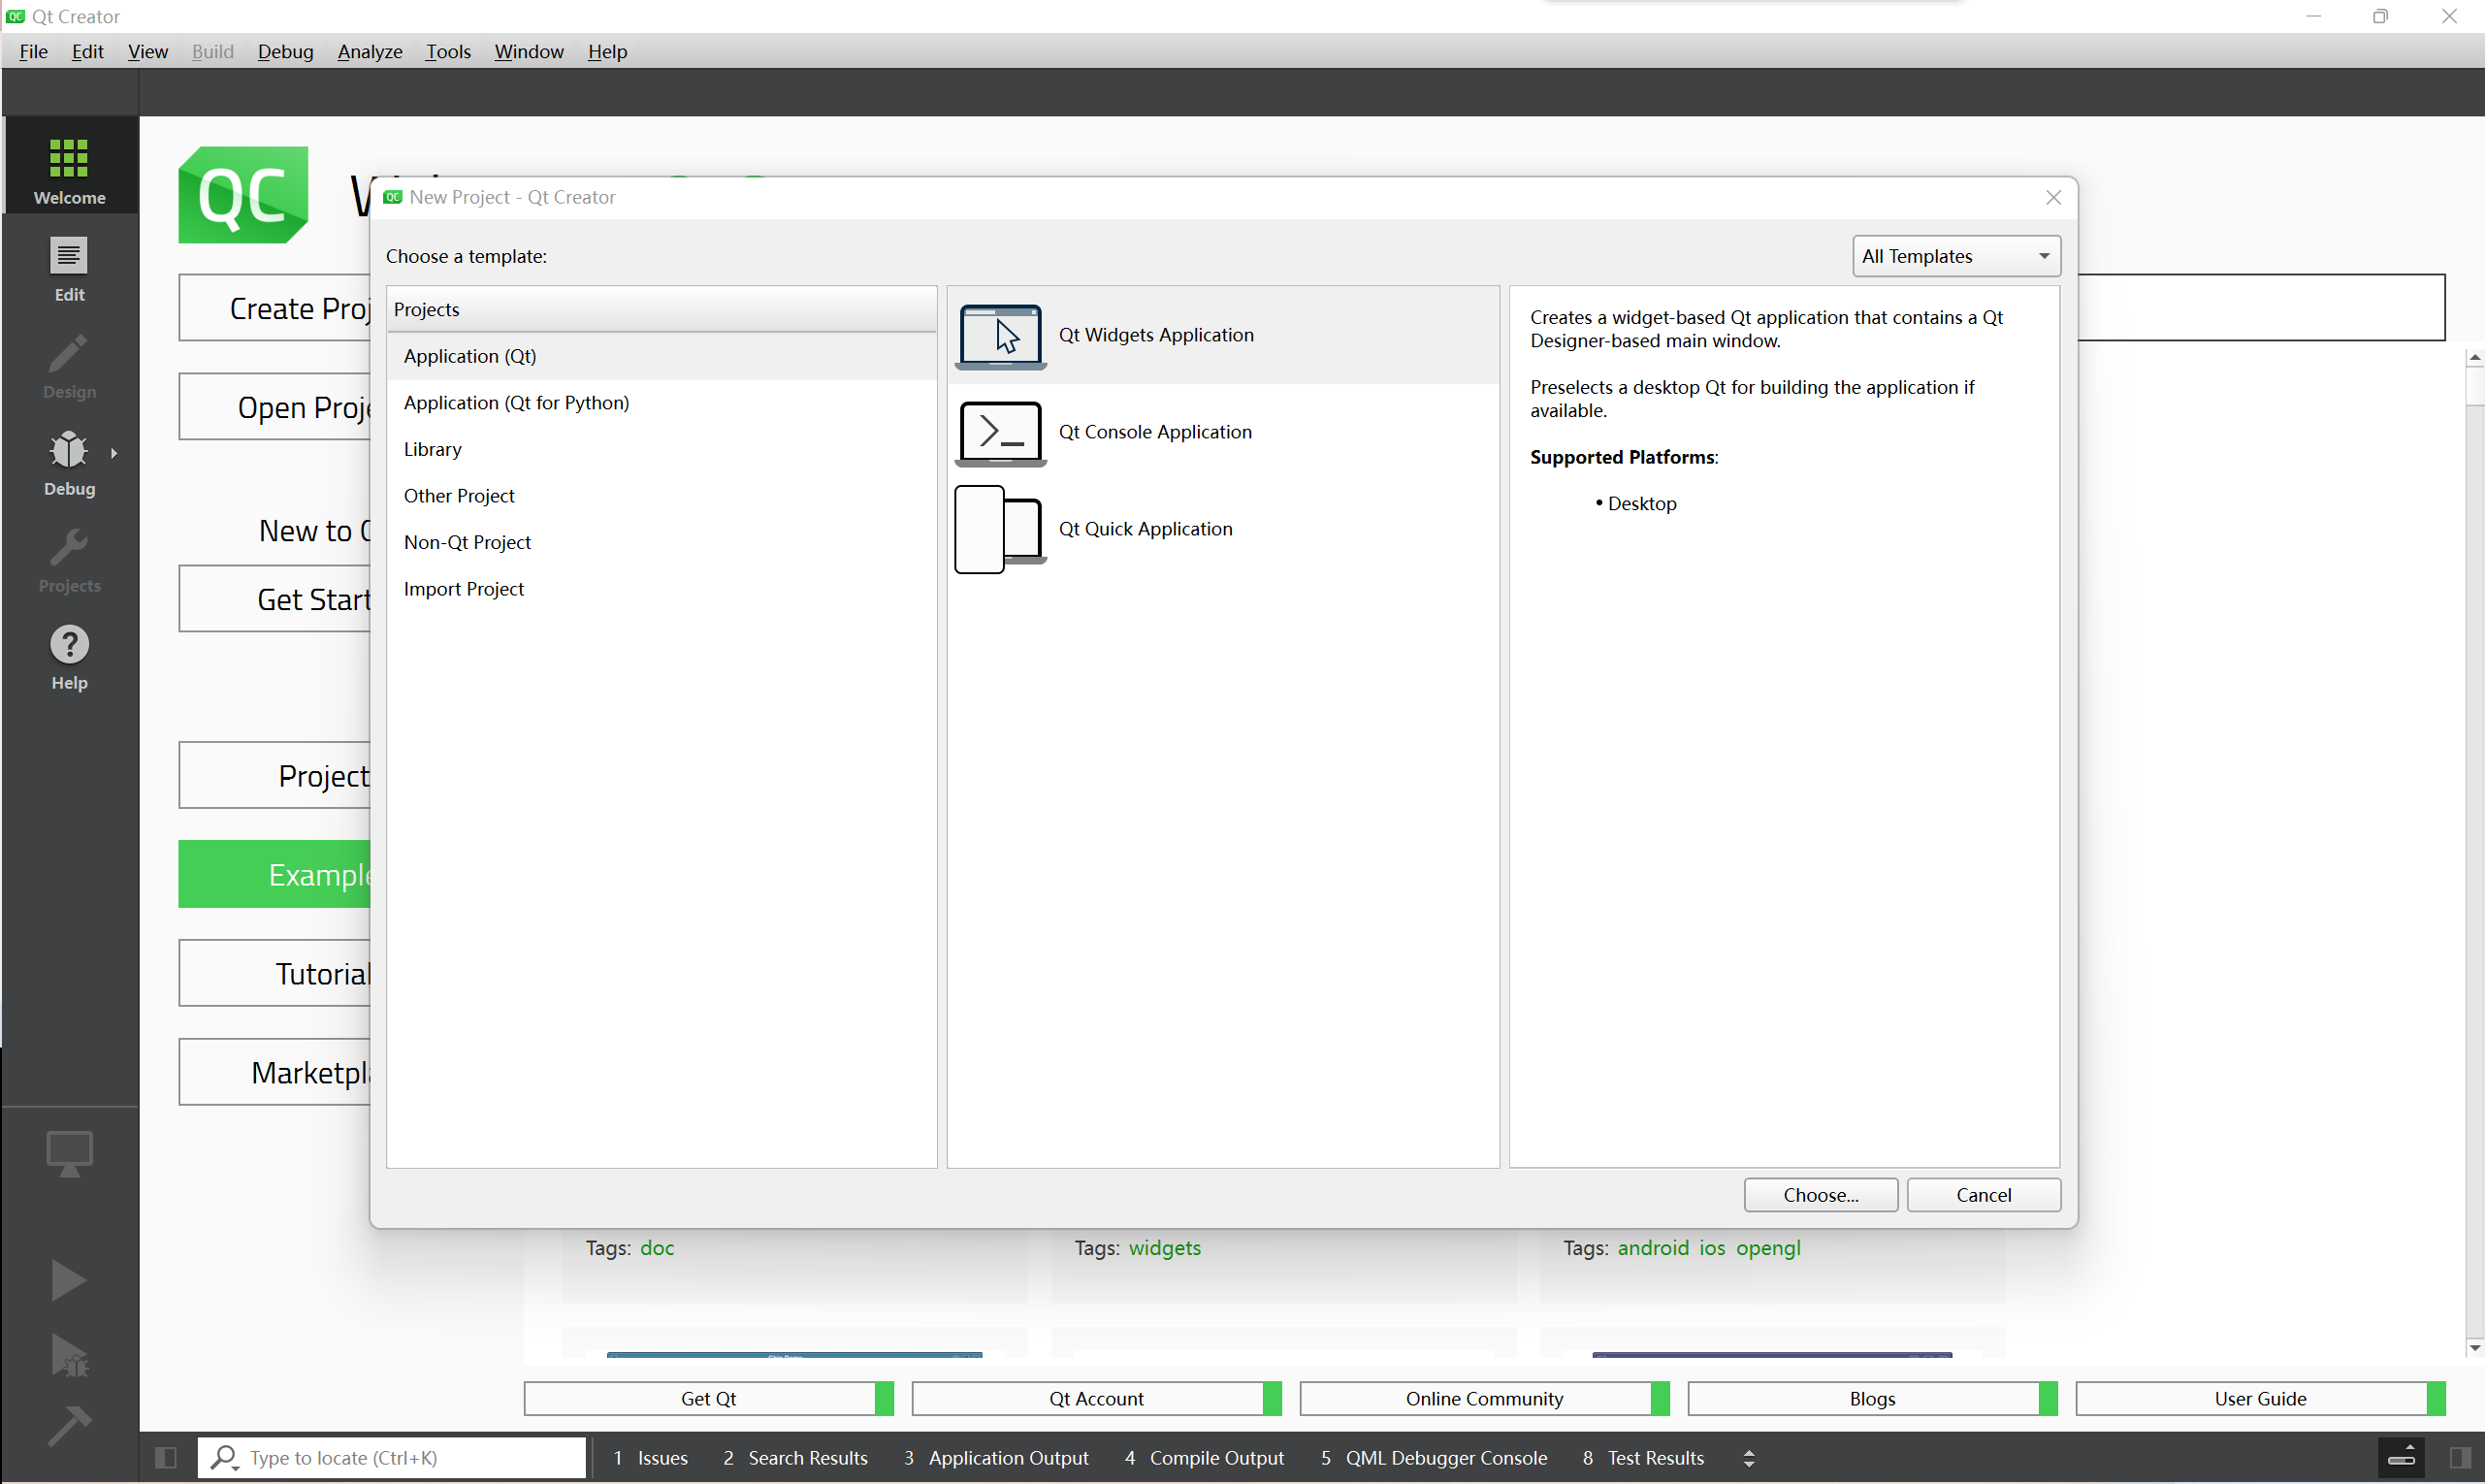The width and height of the screenshot is (2485, 1484).
Task: Open the View menu
Action: point(147,51)
